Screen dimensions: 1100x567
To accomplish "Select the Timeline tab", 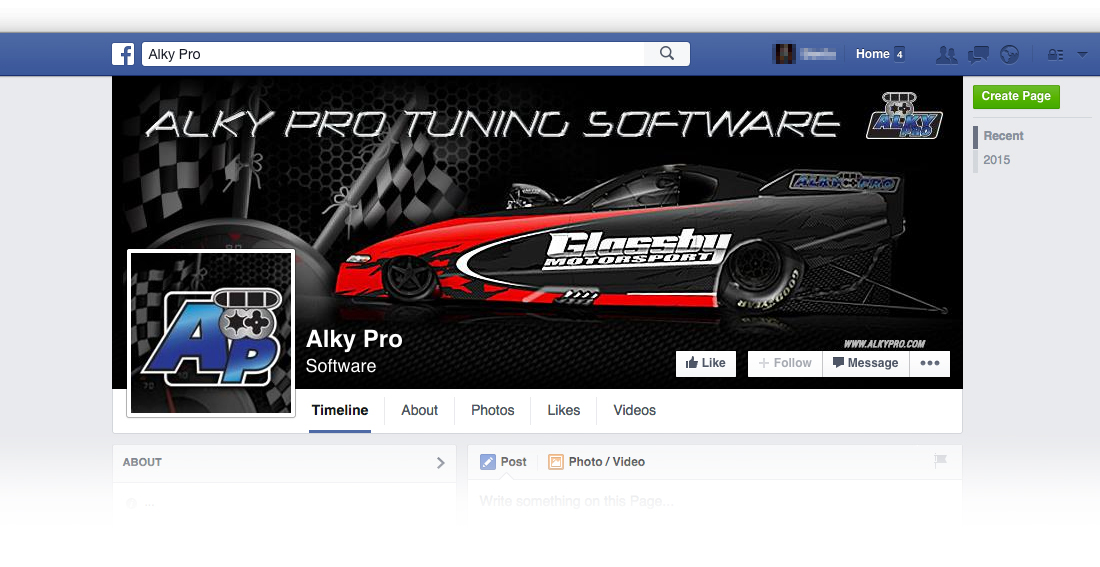I will [x=340, y=411].
